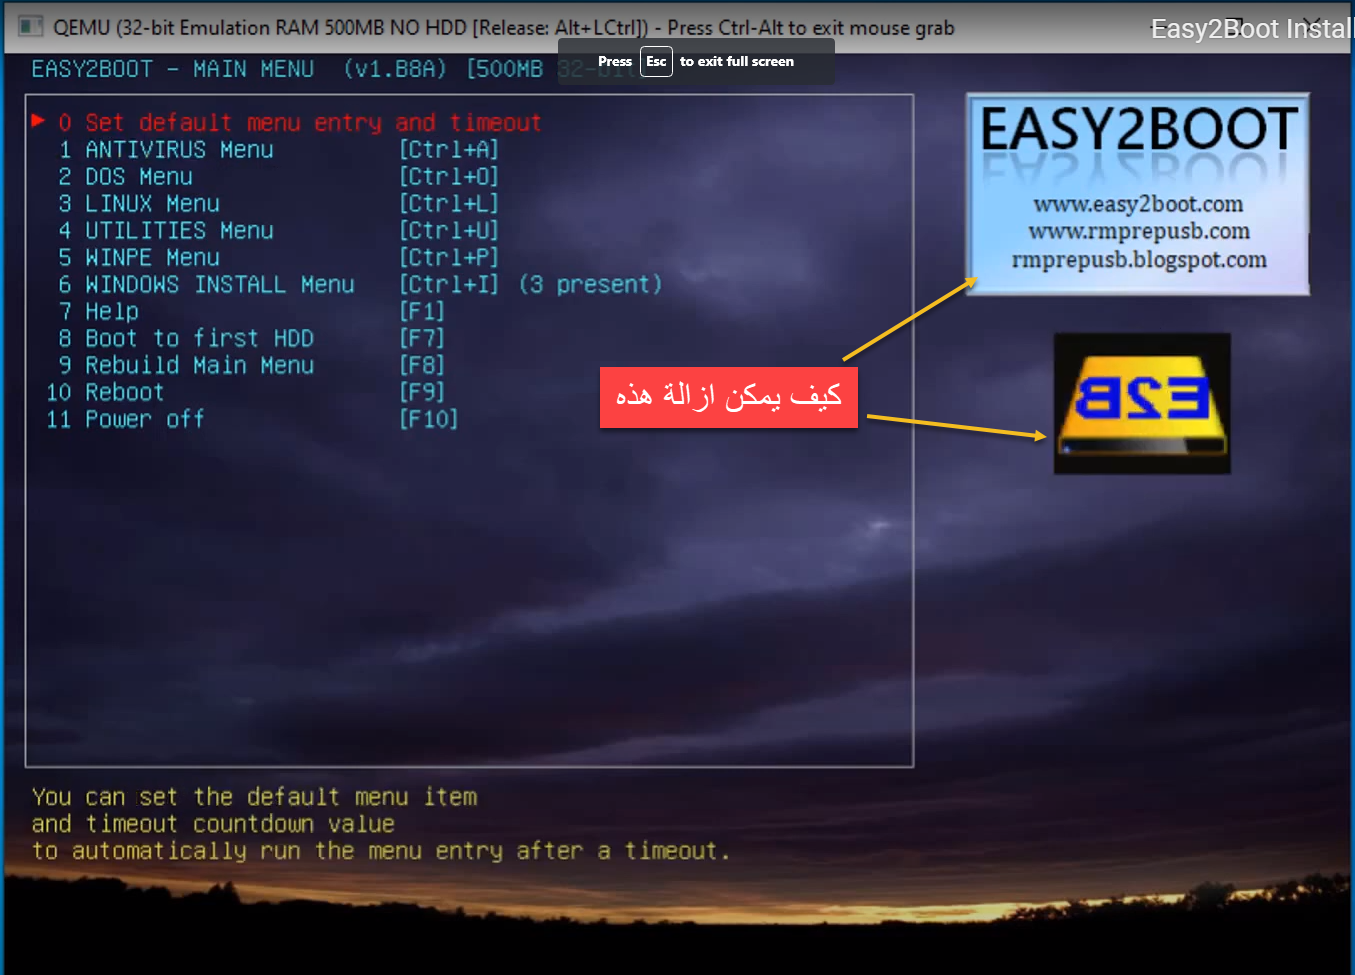The height and width of the screenshot is (975, 1355).
Task: Click the [Ctrl+I] hotkey label
Action: (x=449, y=285)
